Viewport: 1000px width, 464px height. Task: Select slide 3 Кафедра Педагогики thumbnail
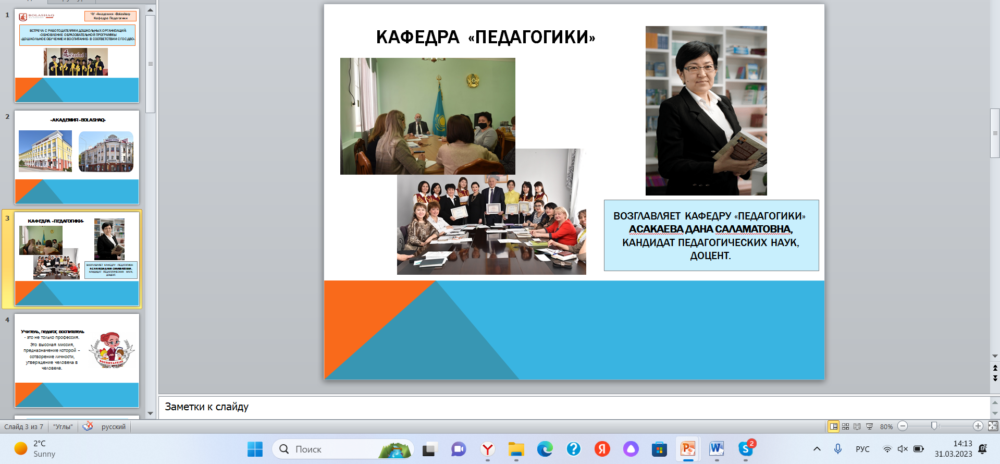point(77,259)
